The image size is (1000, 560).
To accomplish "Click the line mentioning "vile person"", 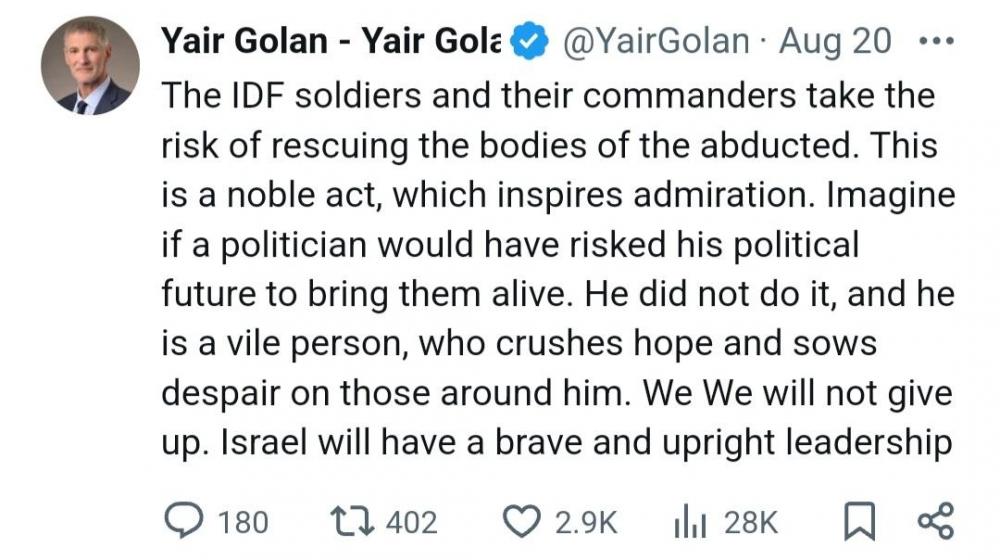I will click(518, 343).
